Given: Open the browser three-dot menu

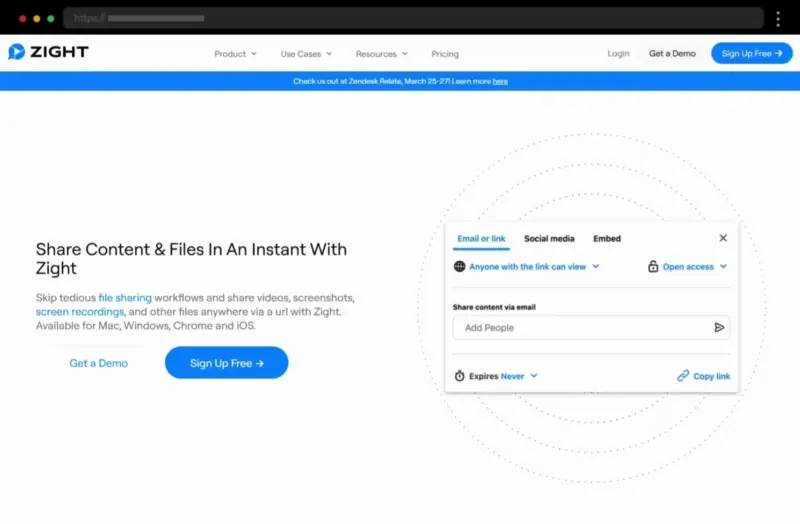Looking at the screenshot, I should pos(778,18).
